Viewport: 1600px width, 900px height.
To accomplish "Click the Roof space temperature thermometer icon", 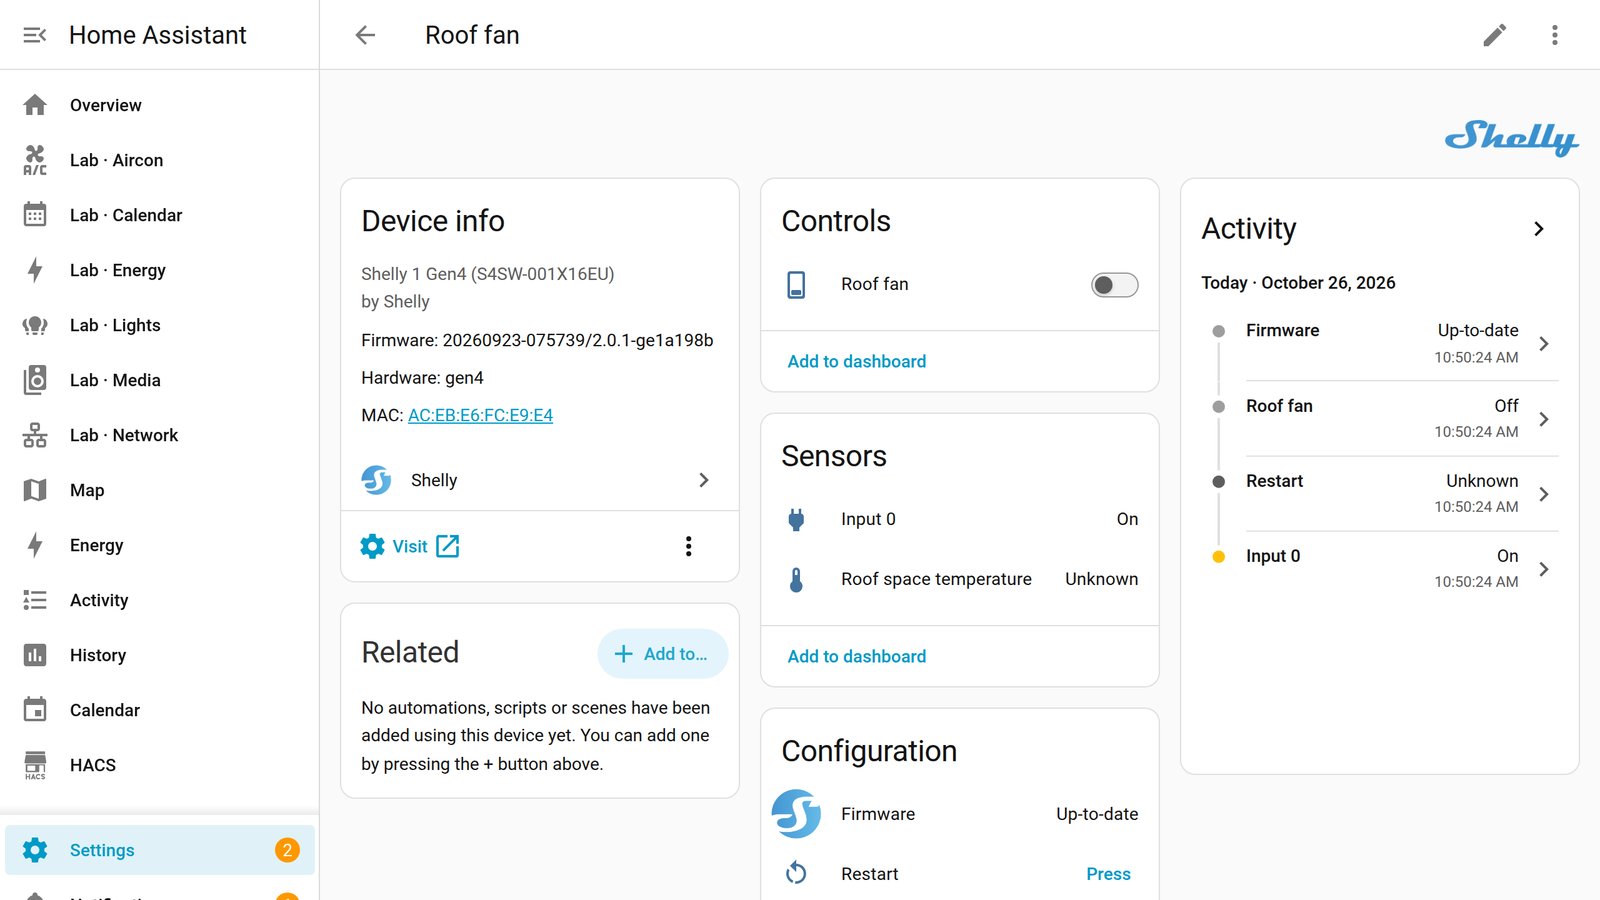I will [796, 579].
